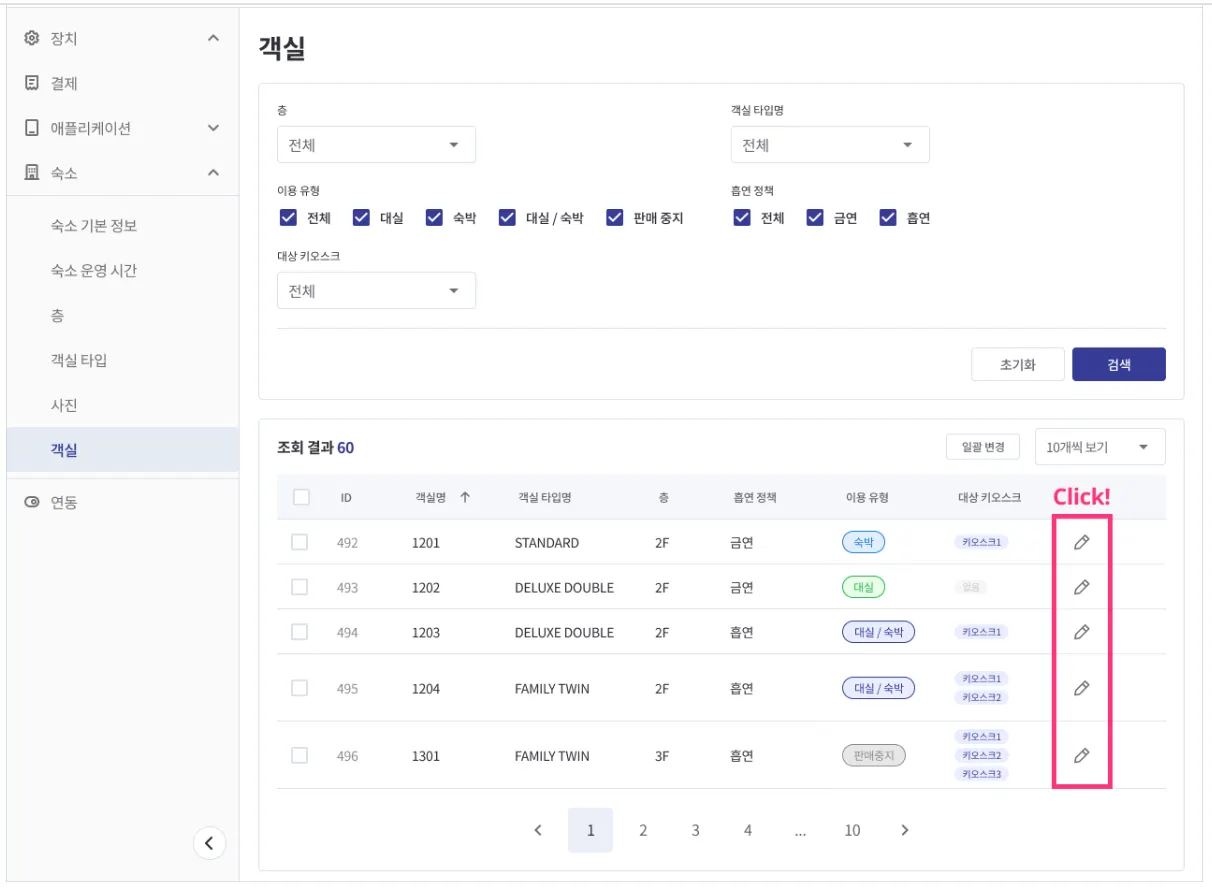Click the edit pencil for room 1301
Image resolution: width=1212 pixels, height=895 pixels.
[1081, 755]
